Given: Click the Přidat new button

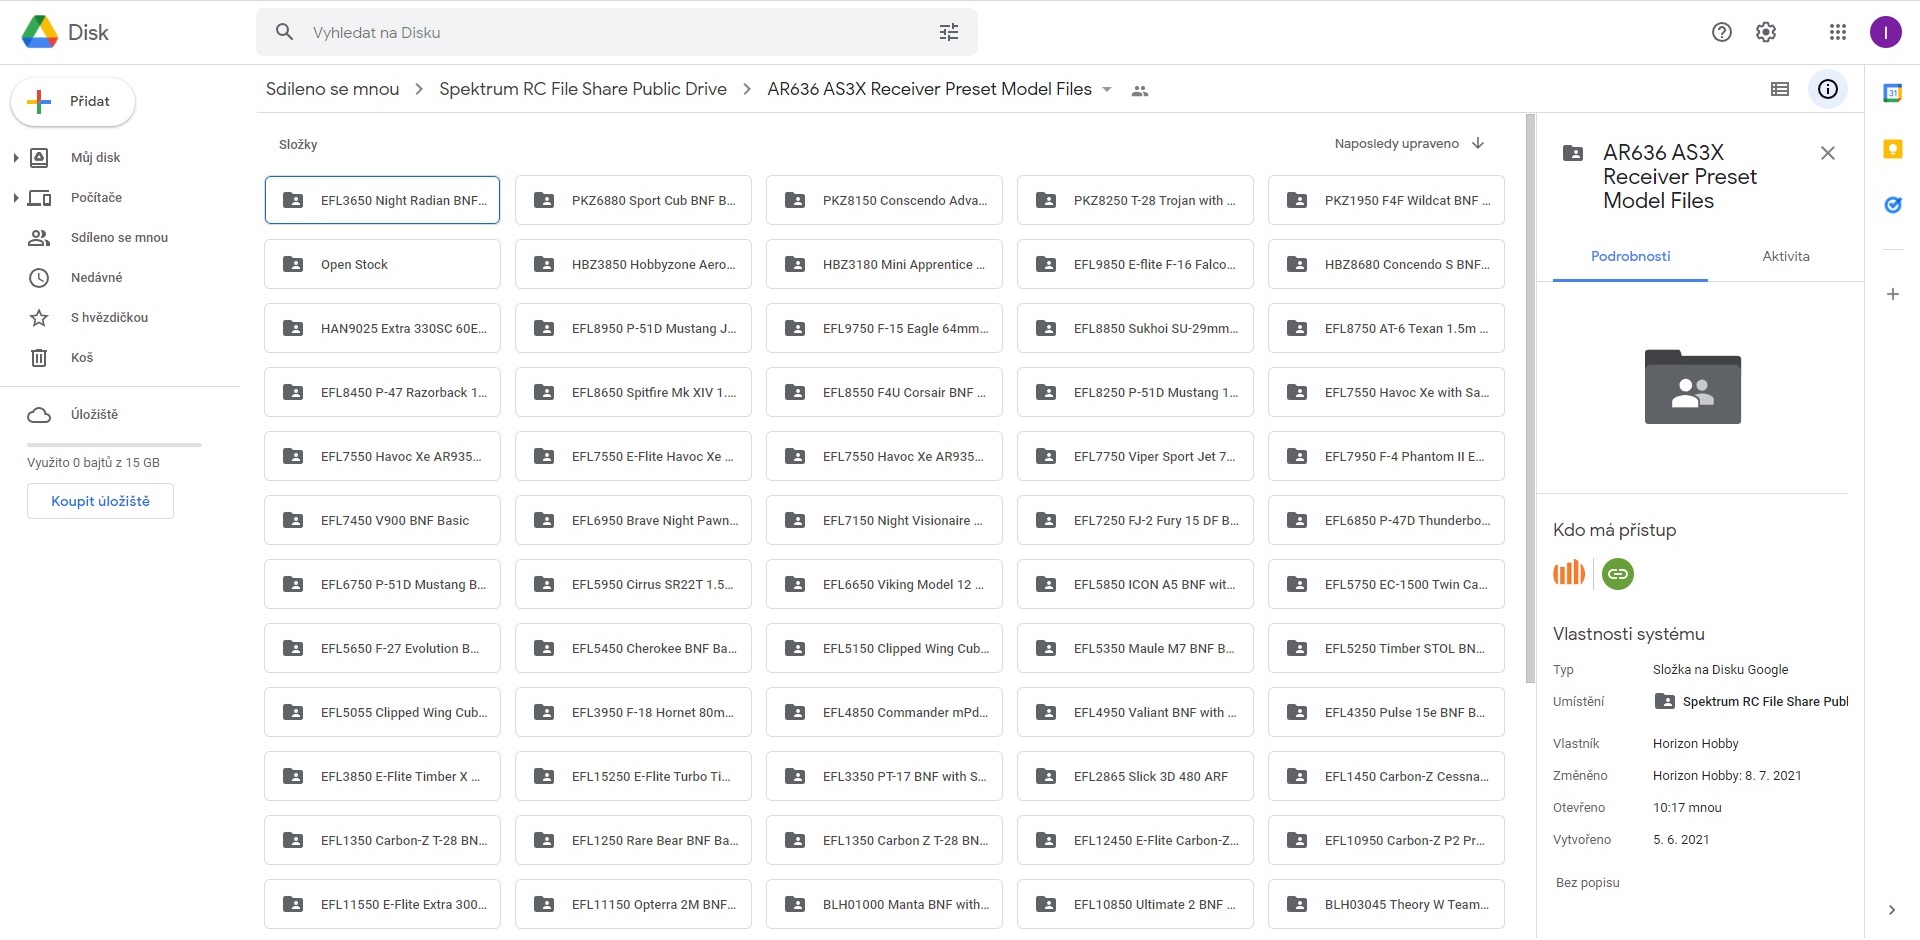Looking at the screenshot, I should tap(73, 102).
